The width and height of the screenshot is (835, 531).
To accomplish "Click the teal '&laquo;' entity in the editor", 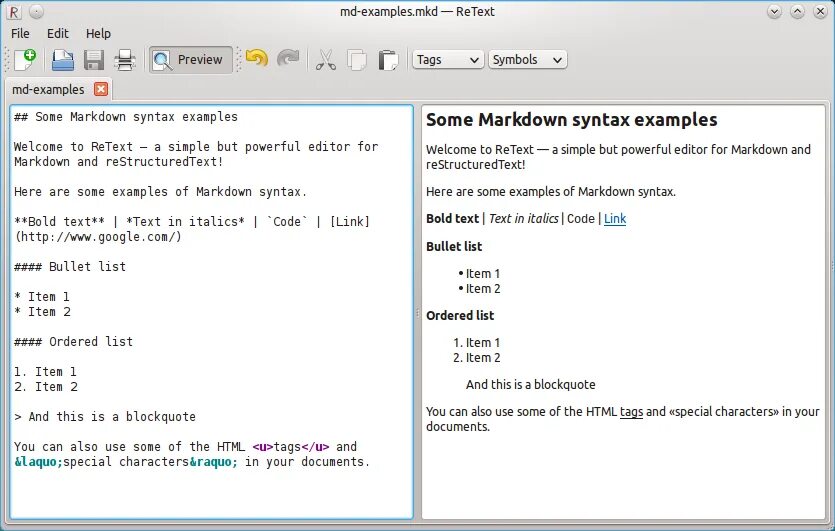I will point(38,462).
